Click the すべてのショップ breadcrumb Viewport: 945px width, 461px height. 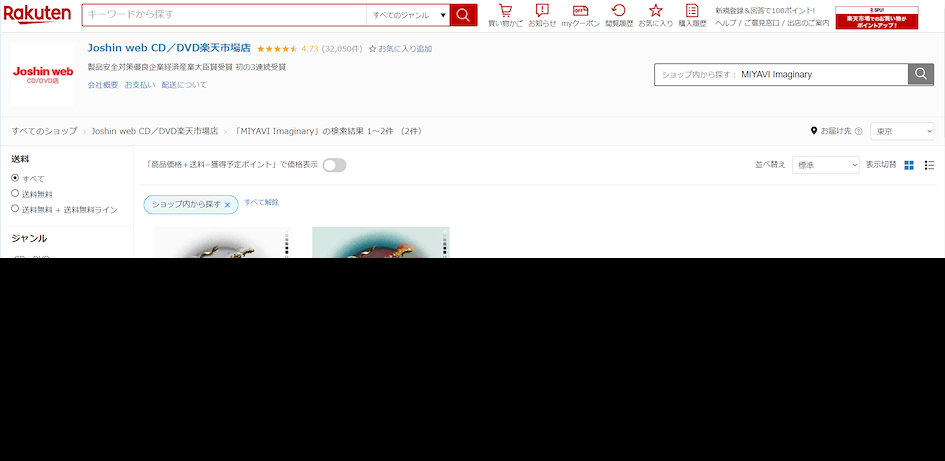click(x=44, y=131)
